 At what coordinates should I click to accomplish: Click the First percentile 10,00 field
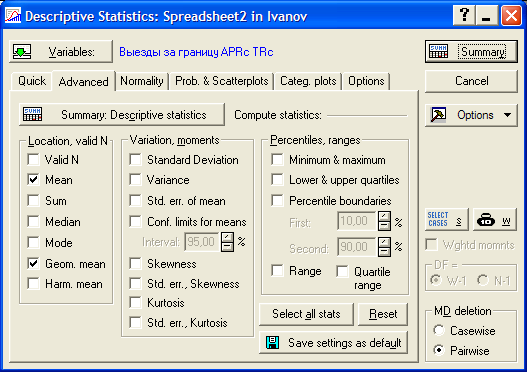(x=357, y=221)
